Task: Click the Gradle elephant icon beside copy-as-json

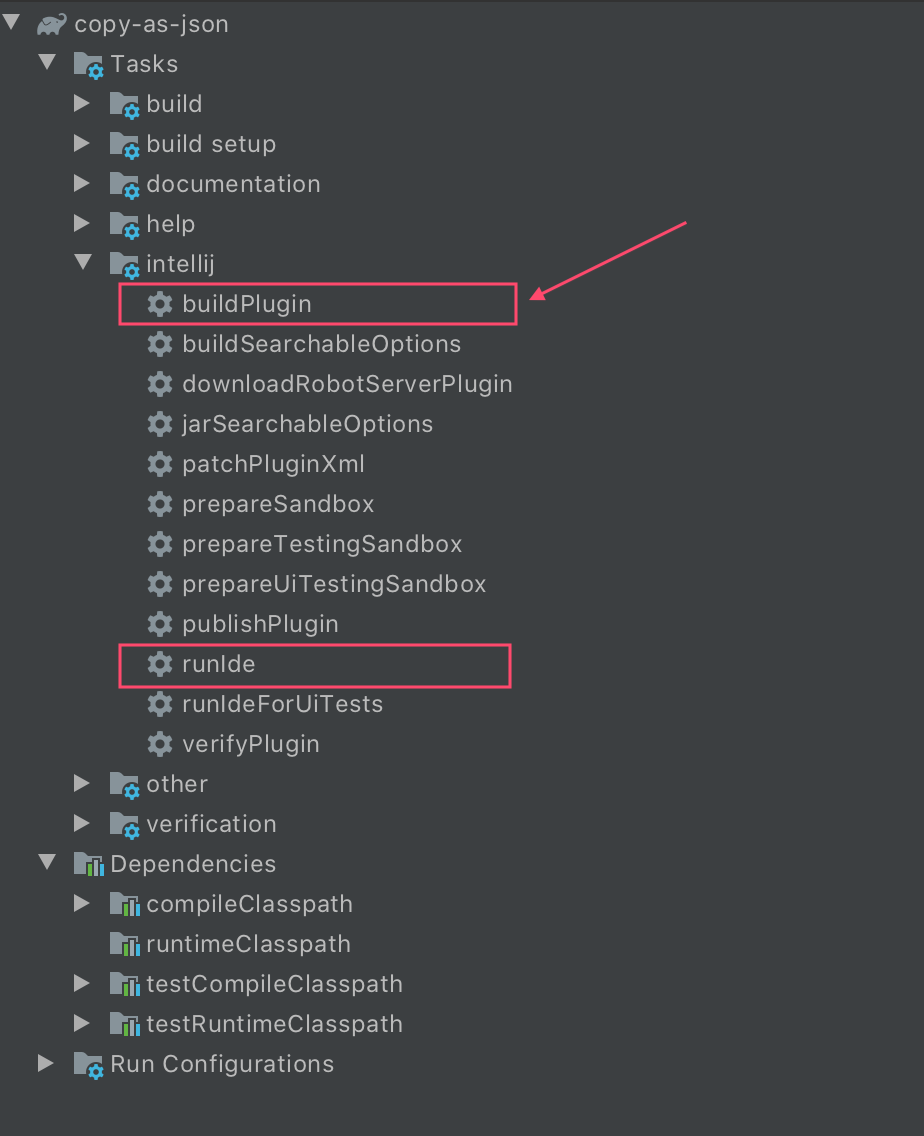Action: [52, 24]
